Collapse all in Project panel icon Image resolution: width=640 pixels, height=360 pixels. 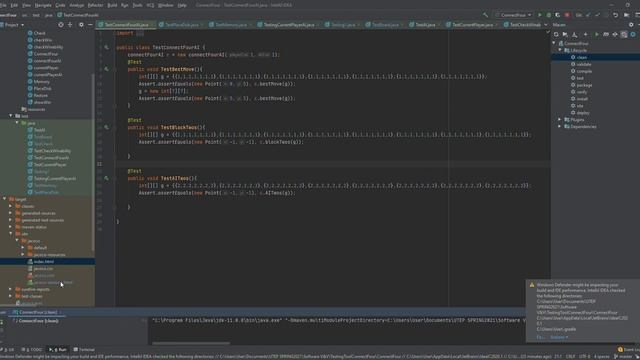coord(70,25)
